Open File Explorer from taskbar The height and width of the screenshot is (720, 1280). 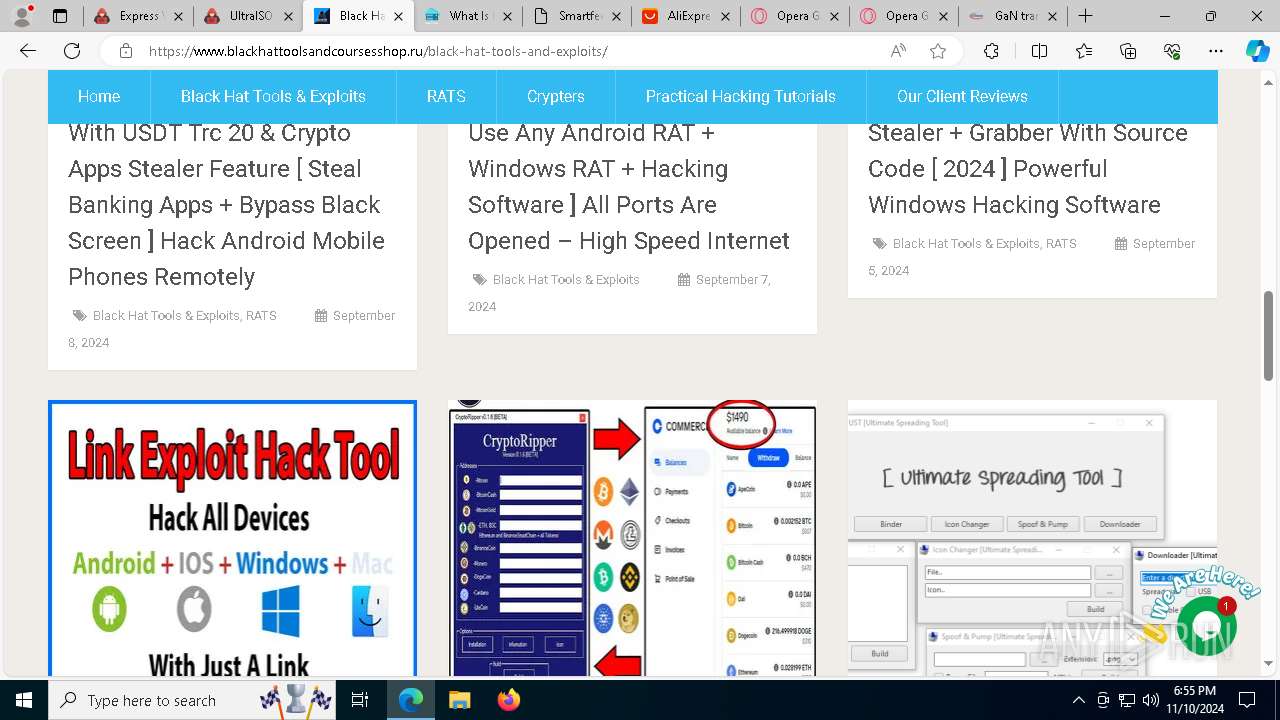tap(459, 700)
